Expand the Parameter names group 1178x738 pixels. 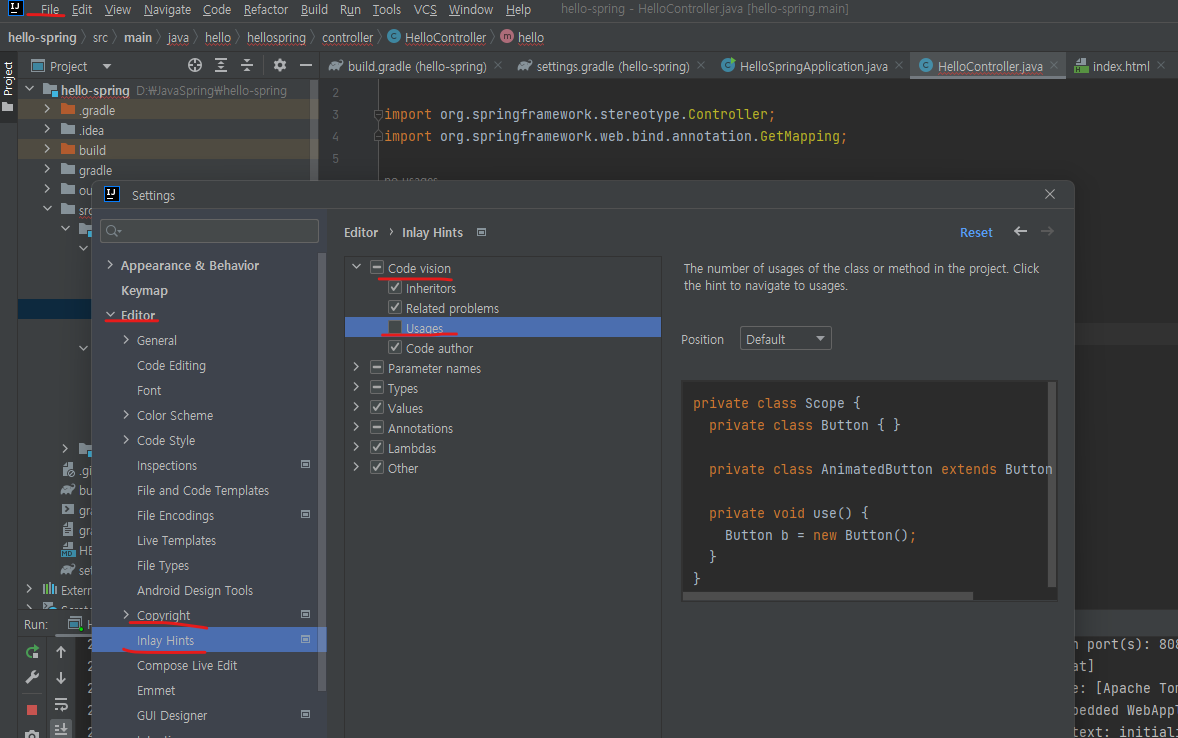357,367
